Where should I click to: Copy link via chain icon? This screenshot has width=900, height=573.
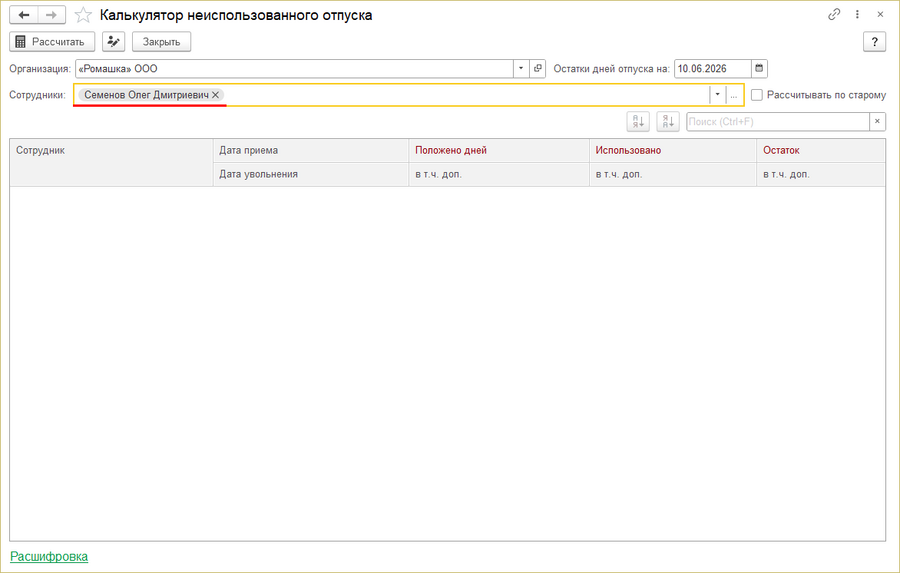(x=834, y=14)
